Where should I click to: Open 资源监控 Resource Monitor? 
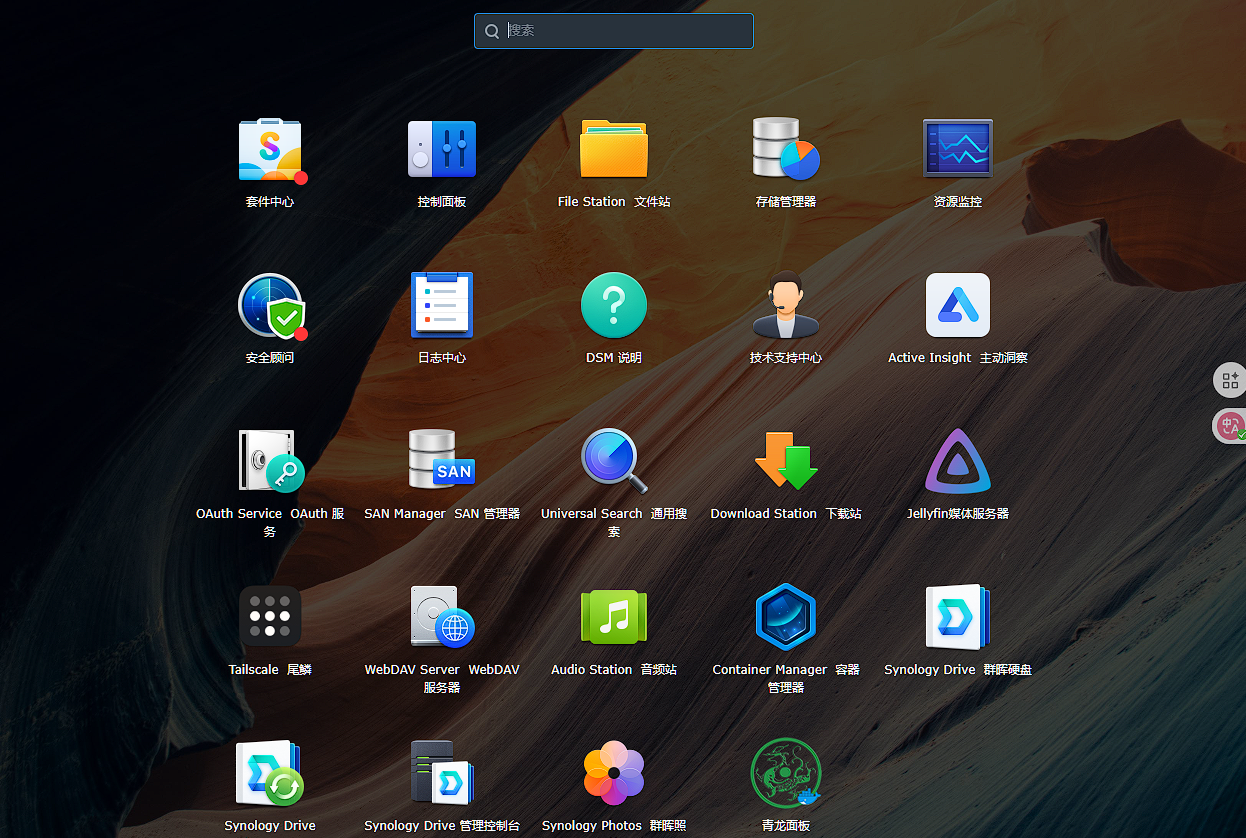(x=958, y=150)
